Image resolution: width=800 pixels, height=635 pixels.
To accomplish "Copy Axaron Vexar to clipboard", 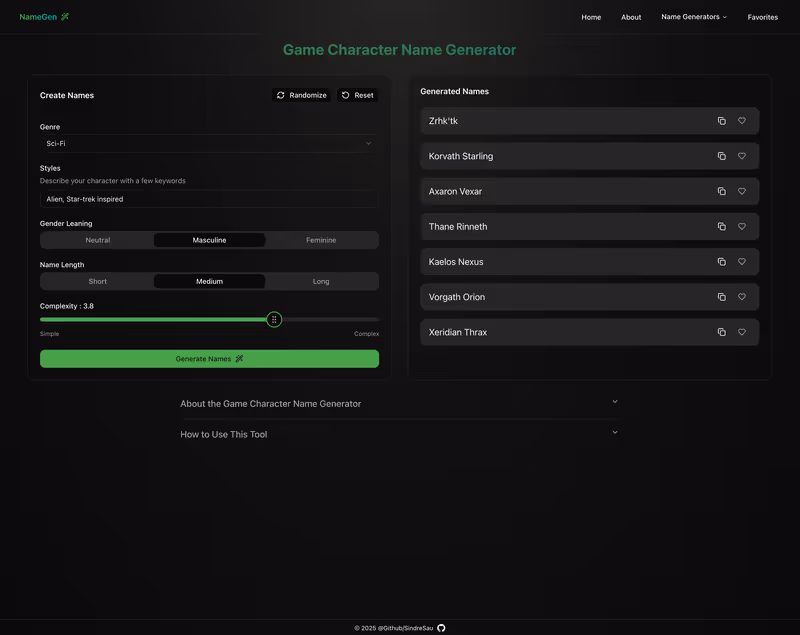I will [721, 191].
